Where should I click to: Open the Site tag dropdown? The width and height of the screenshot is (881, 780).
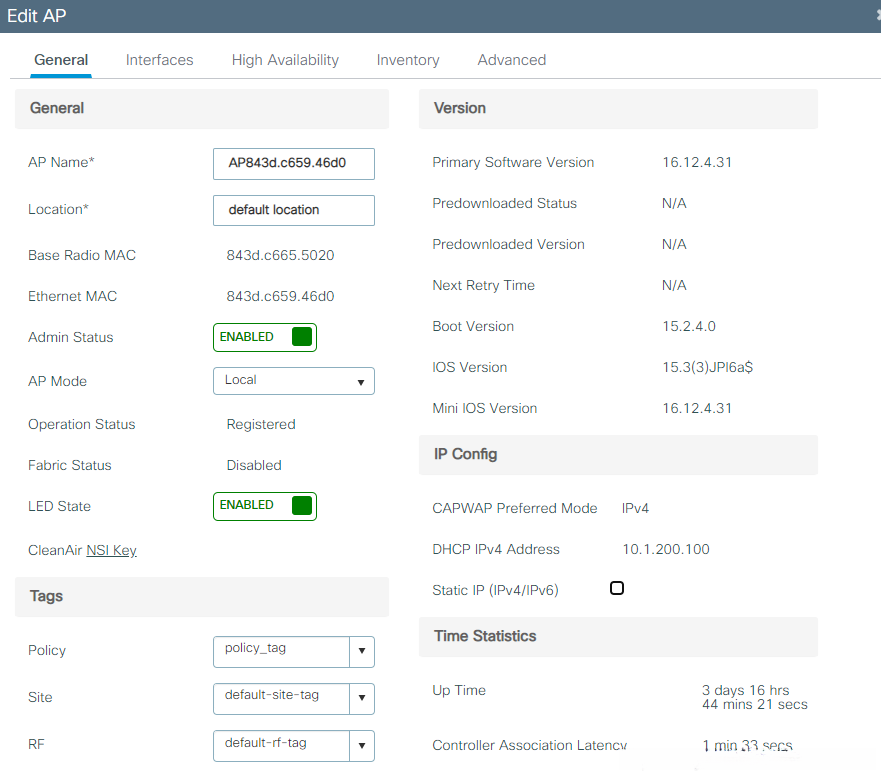pyautogui.click(x=361, y=698)
